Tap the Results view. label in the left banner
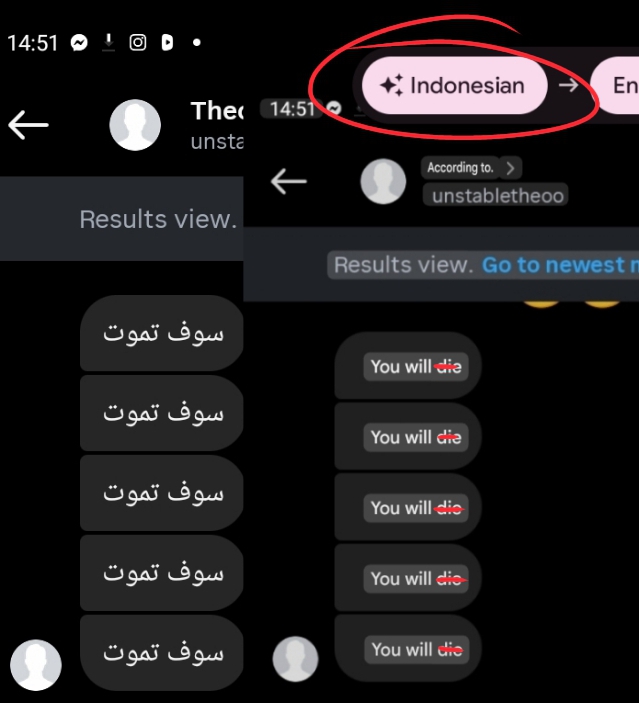The image size is (639, 703). click(x=158, y=219)
